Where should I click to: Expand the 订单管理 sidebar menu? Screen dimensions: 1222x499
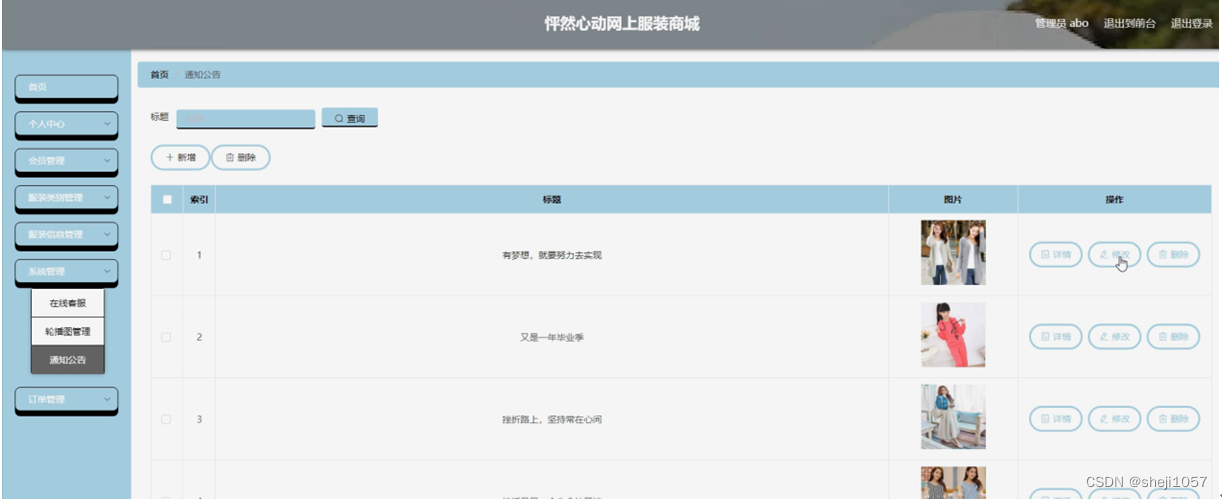[x=66, y=399]
